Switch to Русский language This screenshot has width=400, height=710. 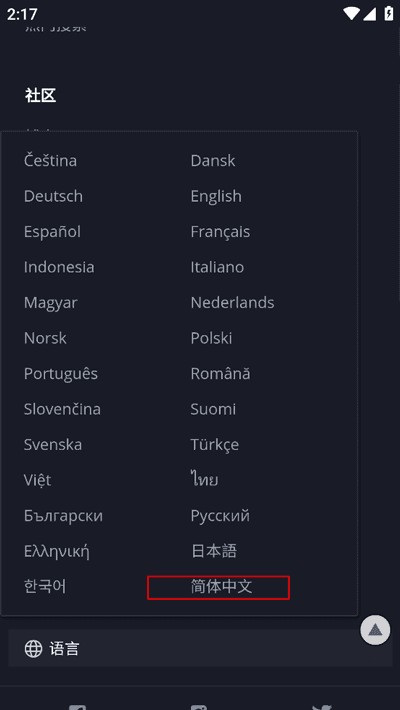pyautogui.click(x=220, y=516)
